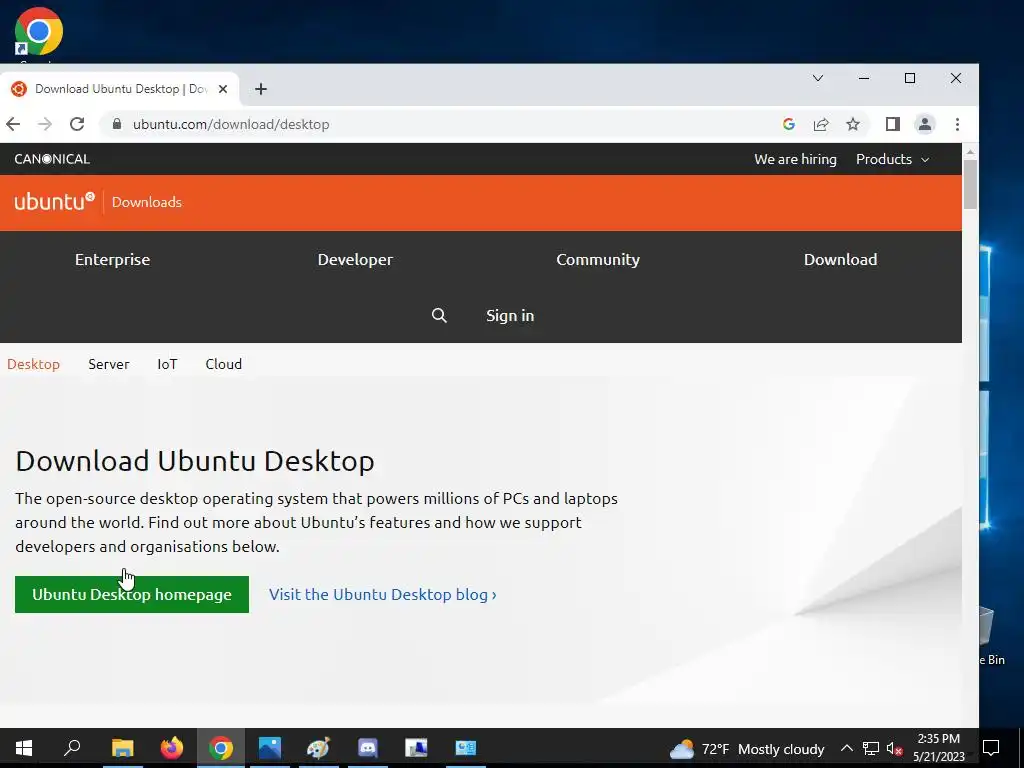The width and height of the screenshot is (1024, 768).
Task: Reload the Ubuntu download page
Action: [x=77, y=124]
